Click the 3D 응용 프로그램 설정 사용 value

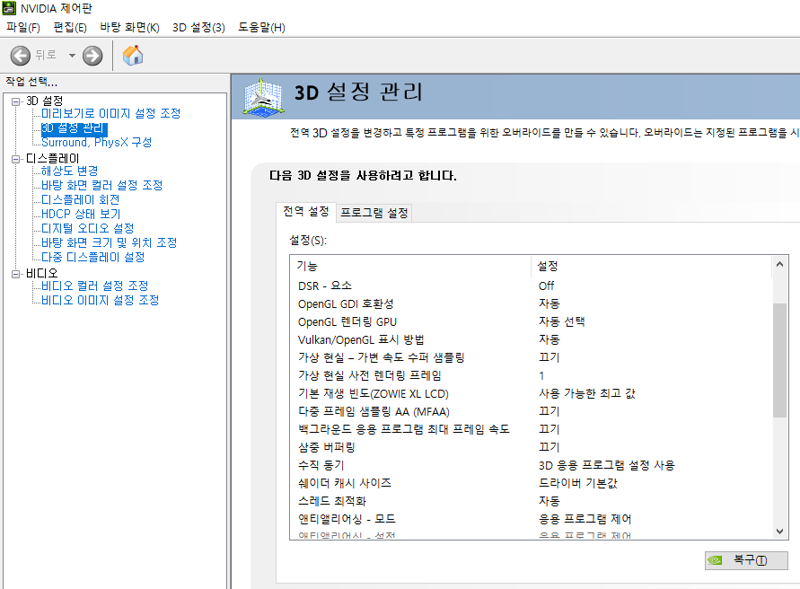[x=607, y=465]
